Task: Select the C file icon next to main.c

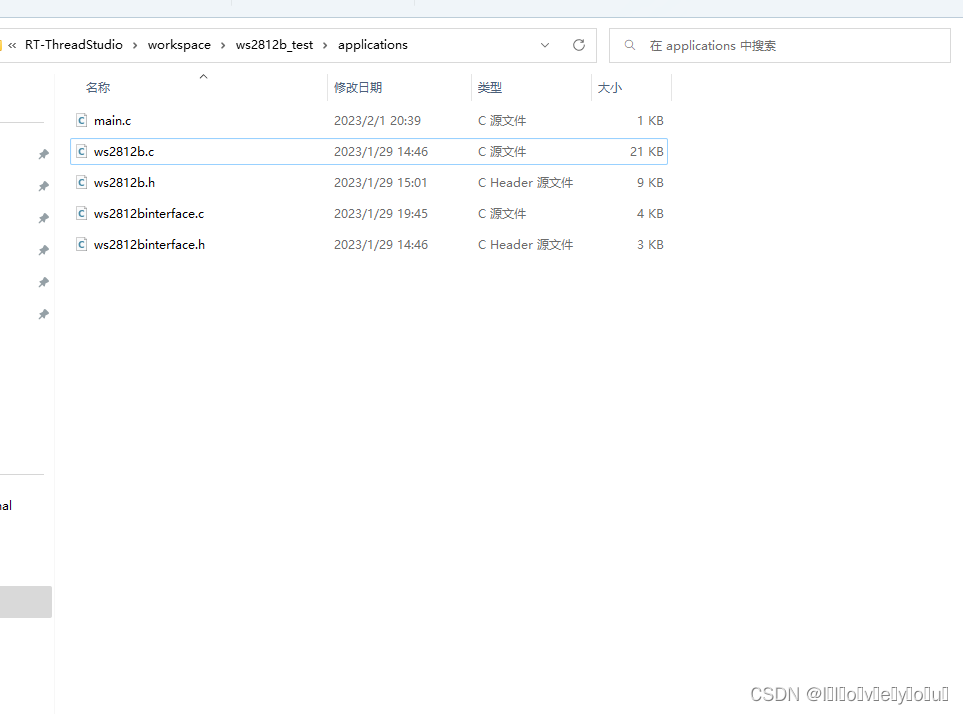Action: point(81,120)
